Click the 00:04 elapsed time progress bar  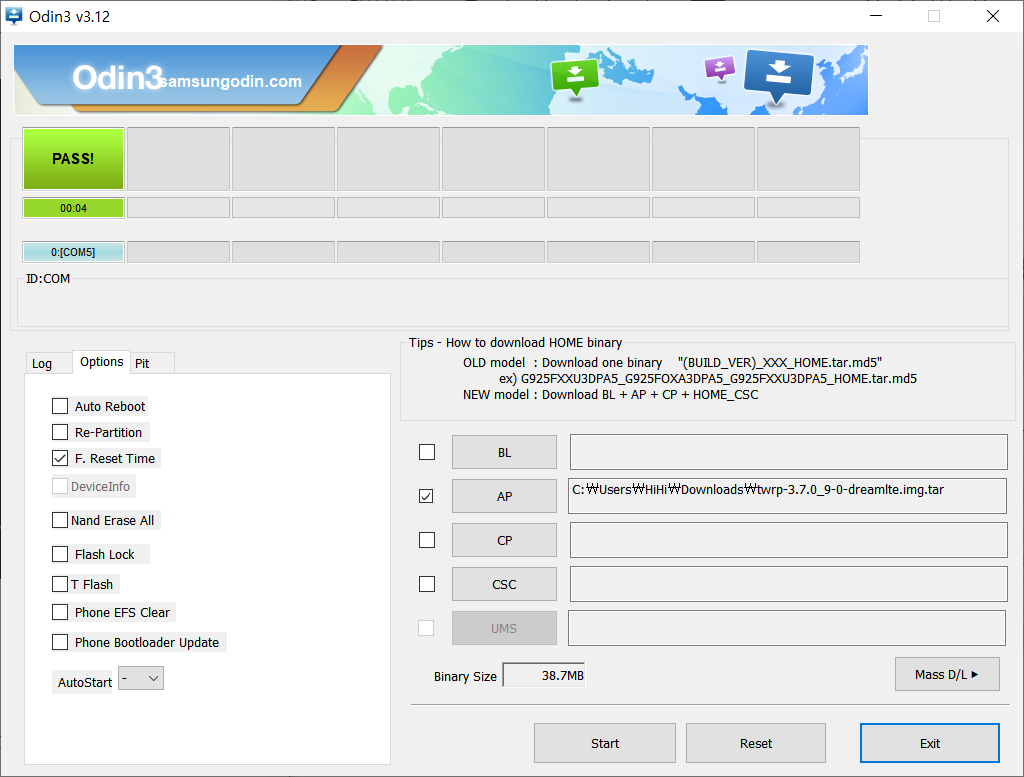coord(74,208)
